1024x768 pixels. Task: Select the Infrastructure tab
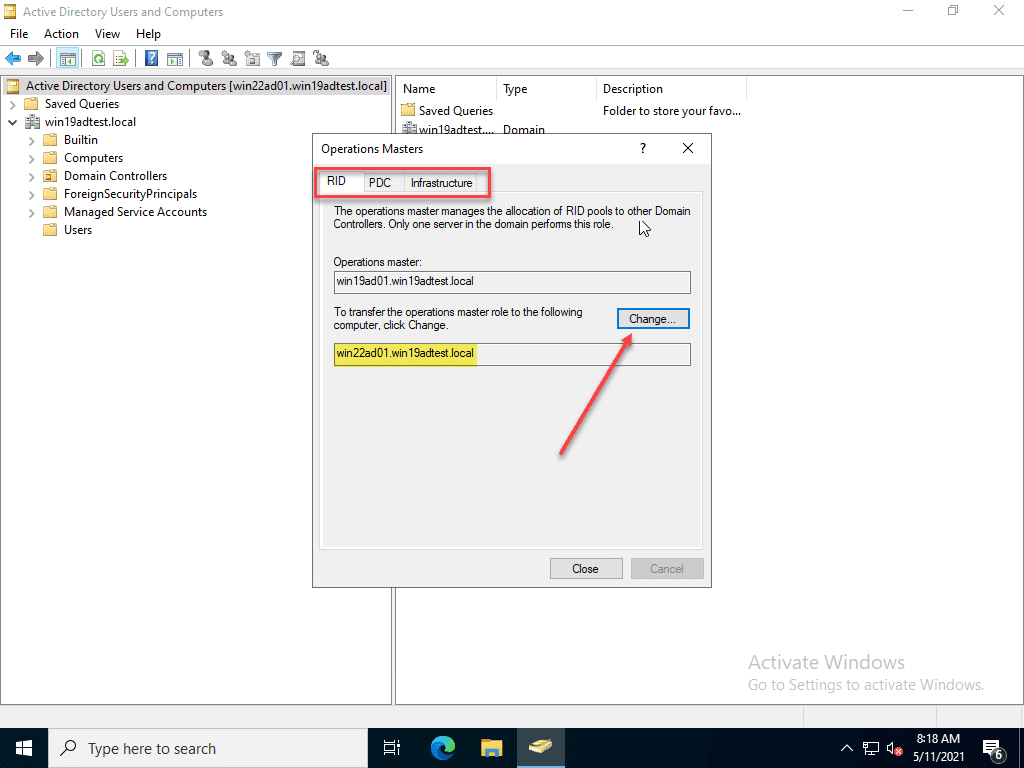(444, 183)
